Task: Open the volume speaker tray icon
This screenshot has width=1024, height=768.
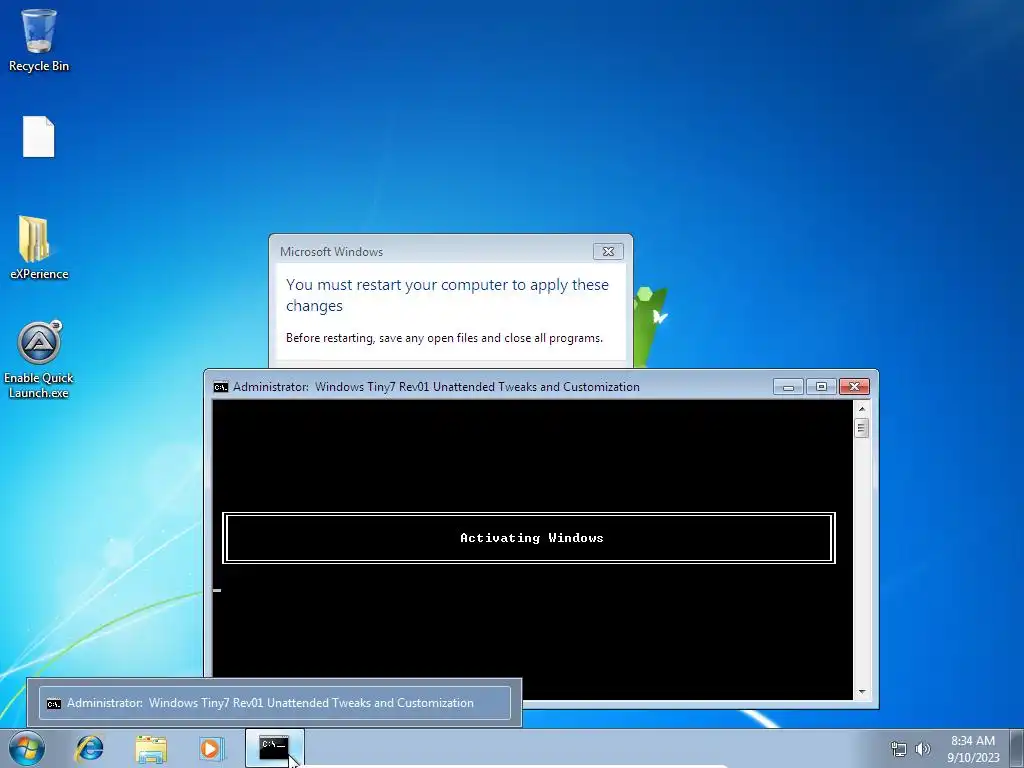Action: [922, 749]
